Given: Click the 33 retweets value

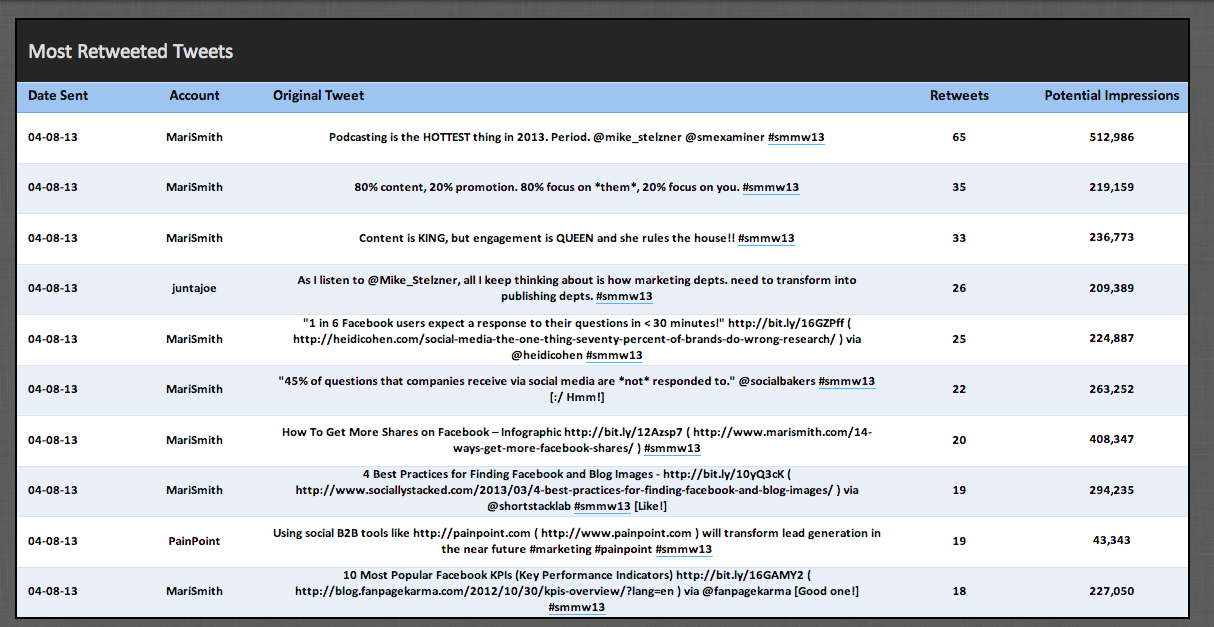Looking at the screenshot, I should [x=959, y=238].
